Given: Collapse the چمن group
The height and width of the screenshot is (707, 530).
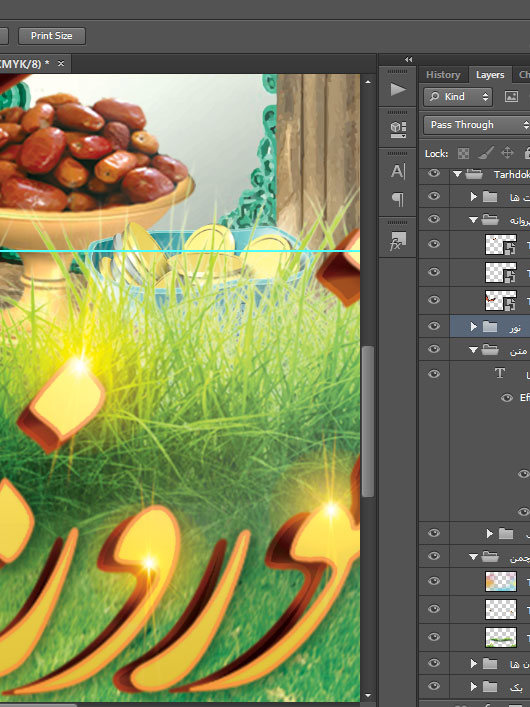Looking at the screenshot, I should (473, 557).
